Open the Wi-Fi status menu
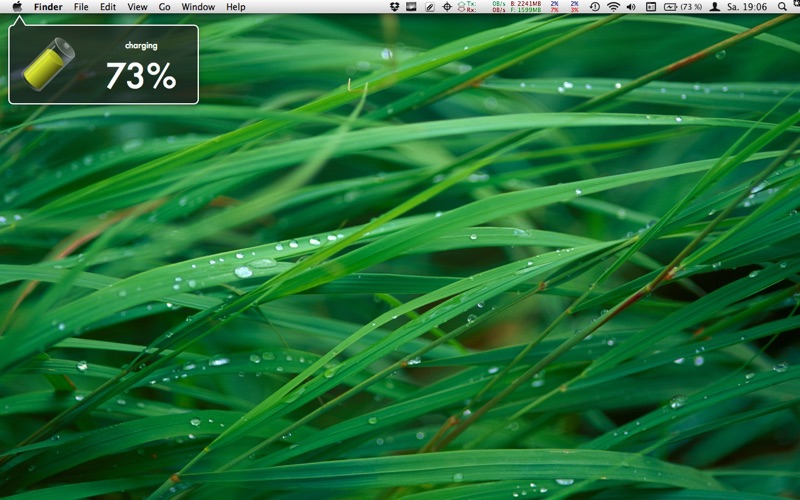 pyautogui.click(x=613, y=7)
